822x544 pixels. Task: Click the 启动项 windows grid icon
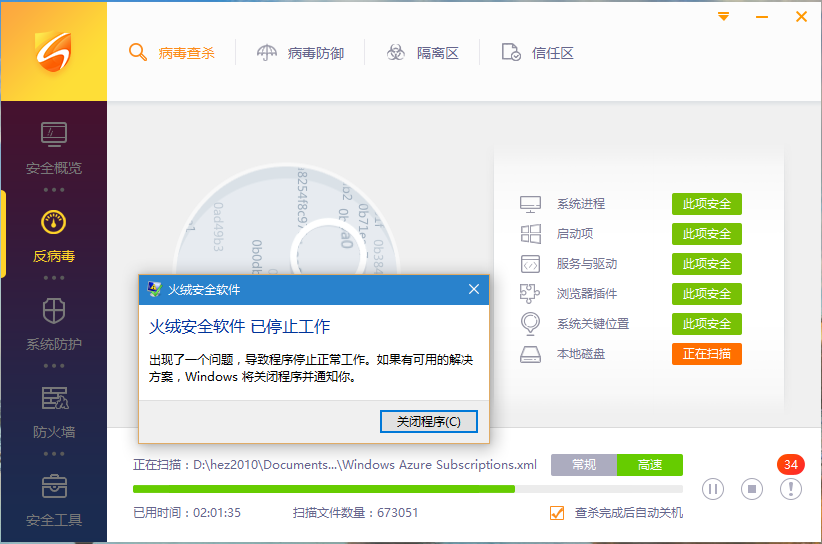(x=531, y=234)
